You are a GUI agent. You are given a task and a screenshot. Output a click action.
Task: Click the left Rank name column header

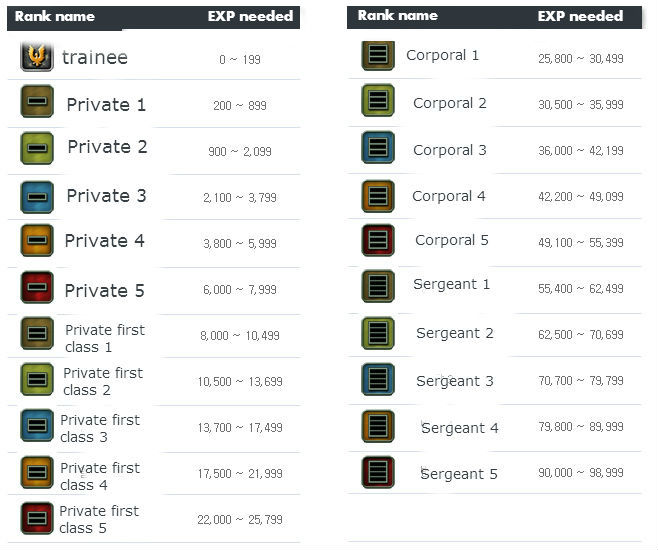pyautogui.click(x=54, y=16)
